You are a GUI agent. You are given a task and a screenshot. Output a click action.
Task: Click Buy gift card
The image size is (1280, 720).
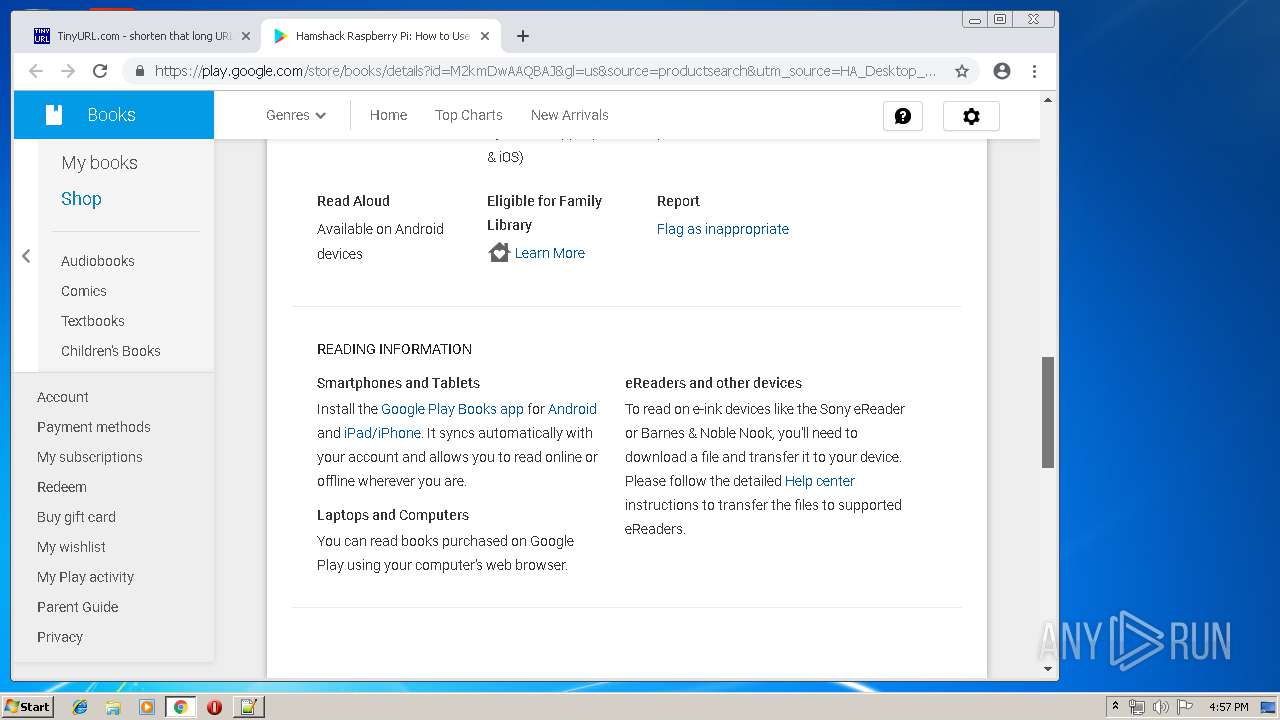tap(76, 517)
